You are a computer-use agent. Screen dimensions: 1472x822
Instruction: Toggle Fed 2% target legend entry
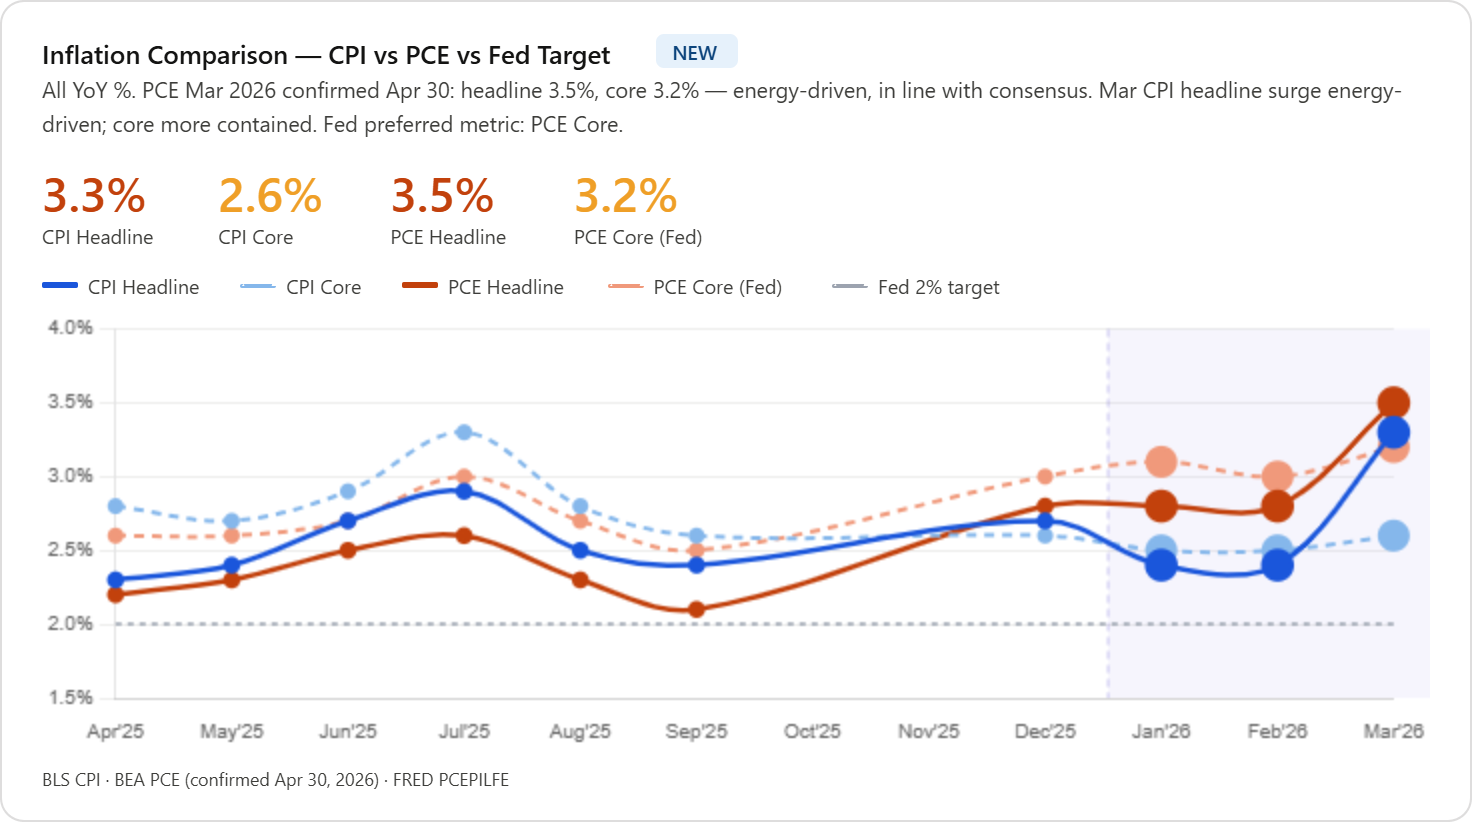(916, 287)
